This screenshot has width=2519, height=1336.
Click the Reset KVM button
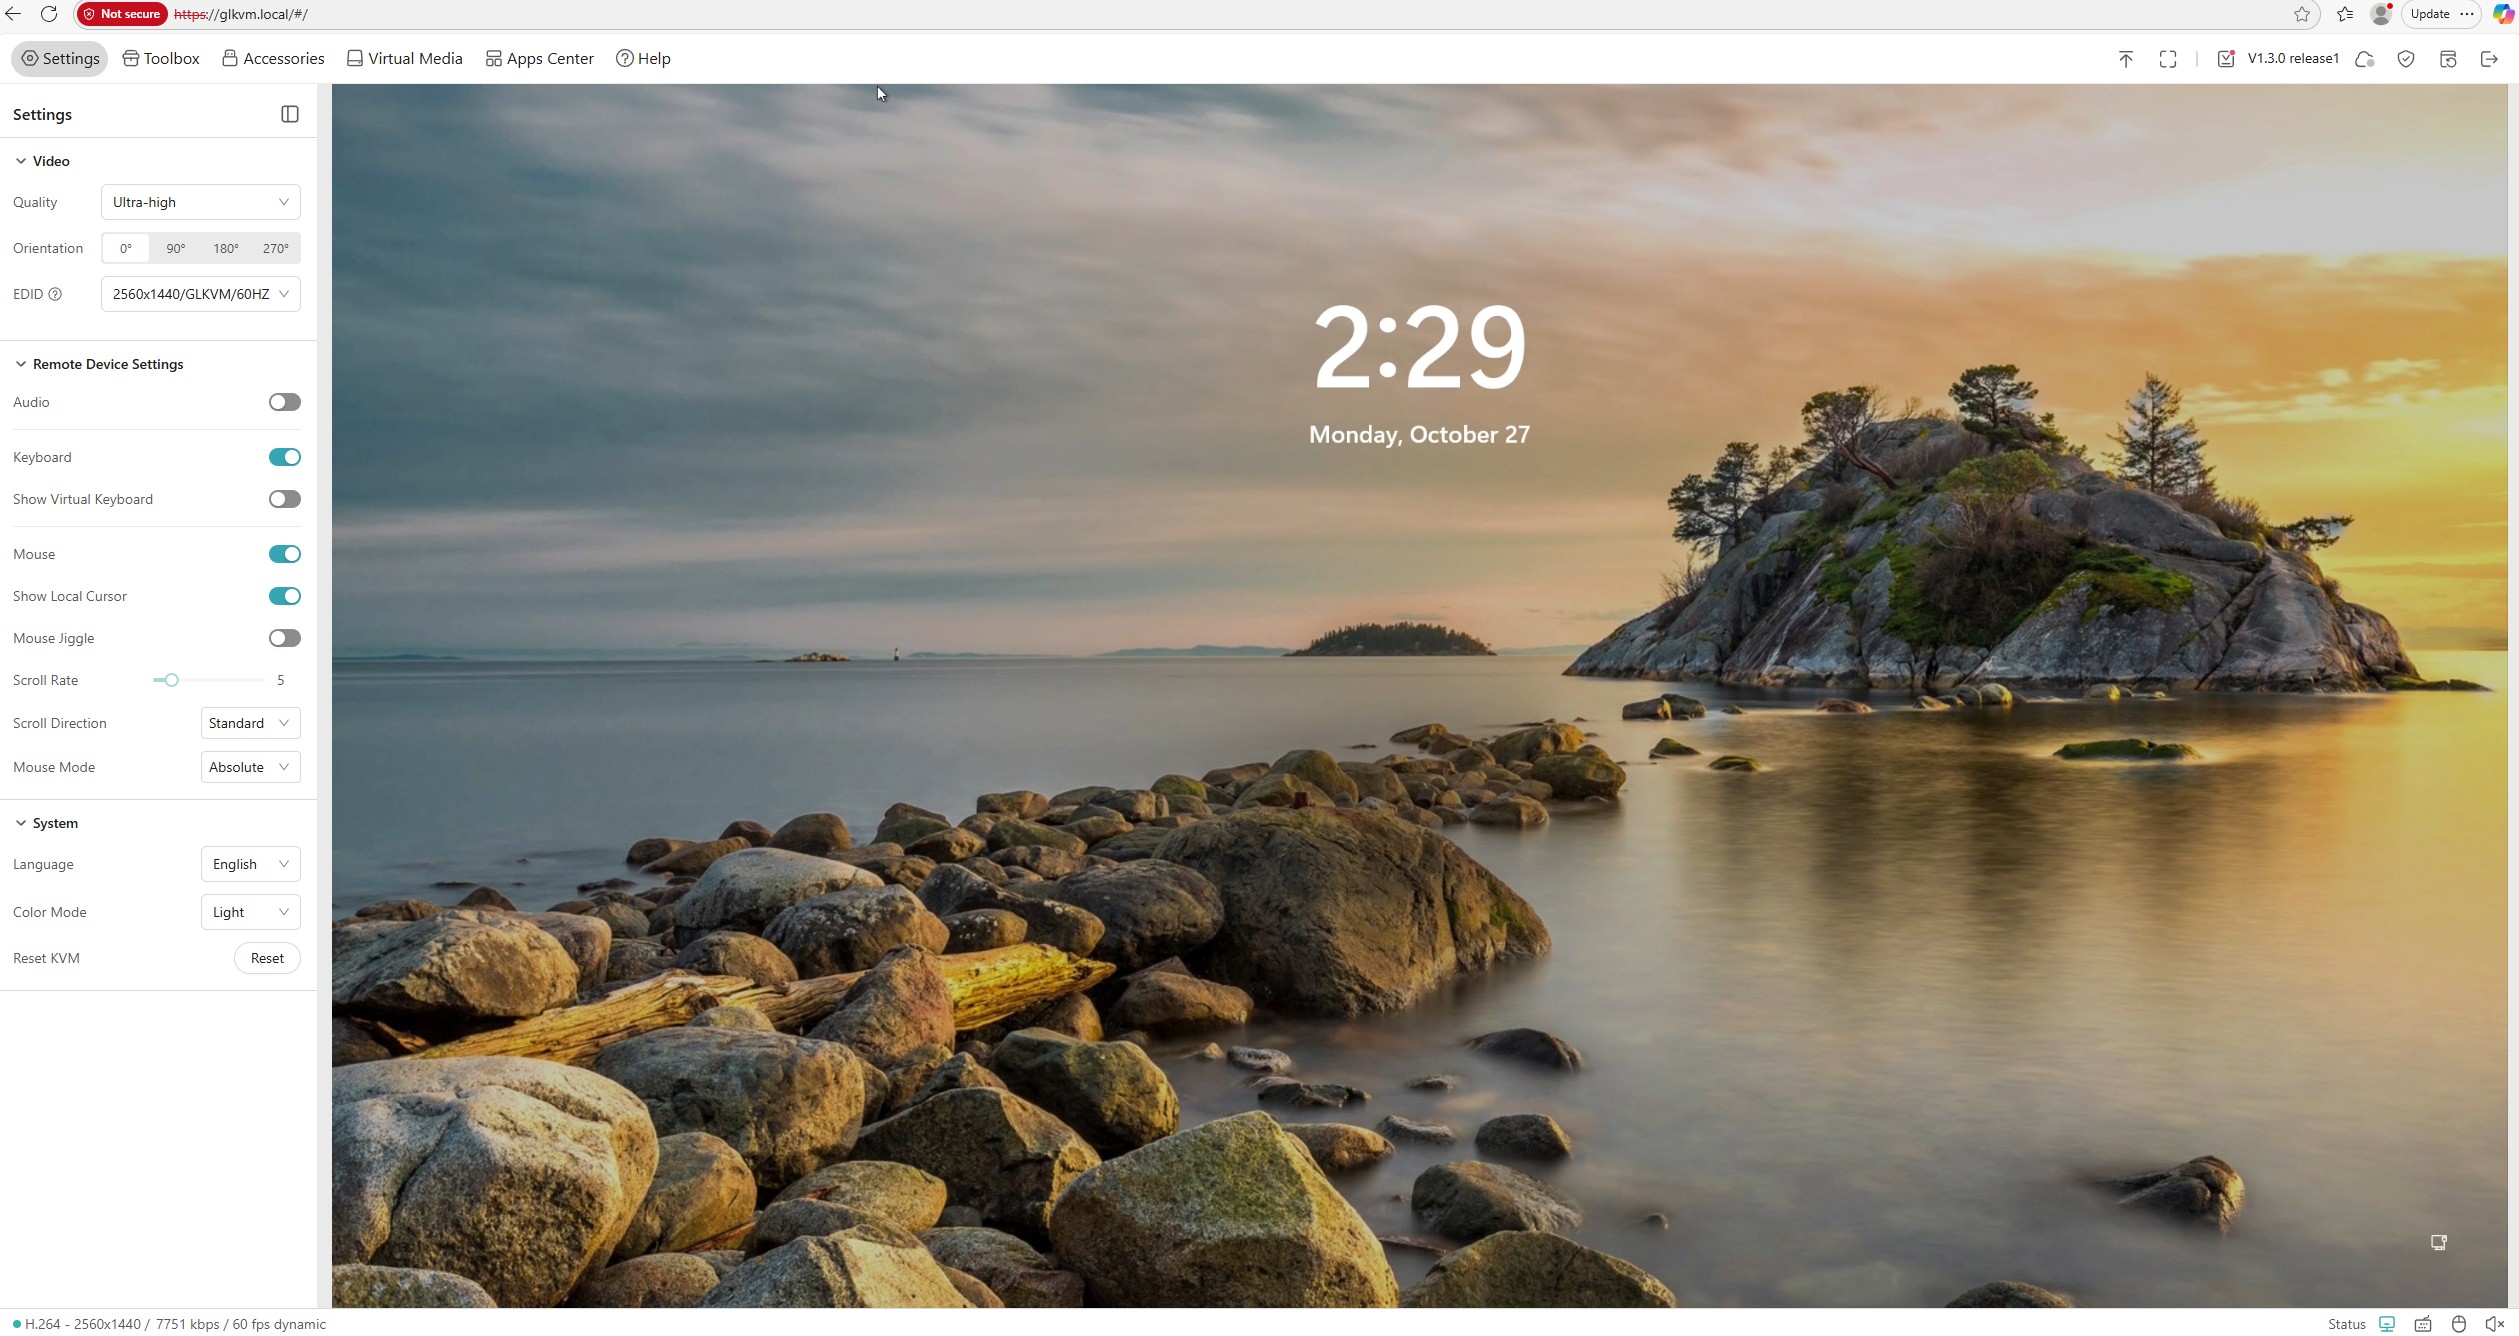pos(267,958)
